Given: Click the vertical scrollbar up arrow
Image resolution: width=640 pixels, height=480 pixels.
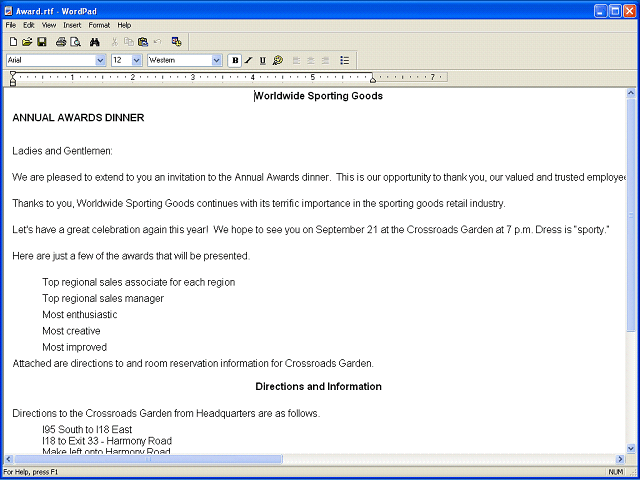Looking at the screenshot, I should [x=631, y=93].
